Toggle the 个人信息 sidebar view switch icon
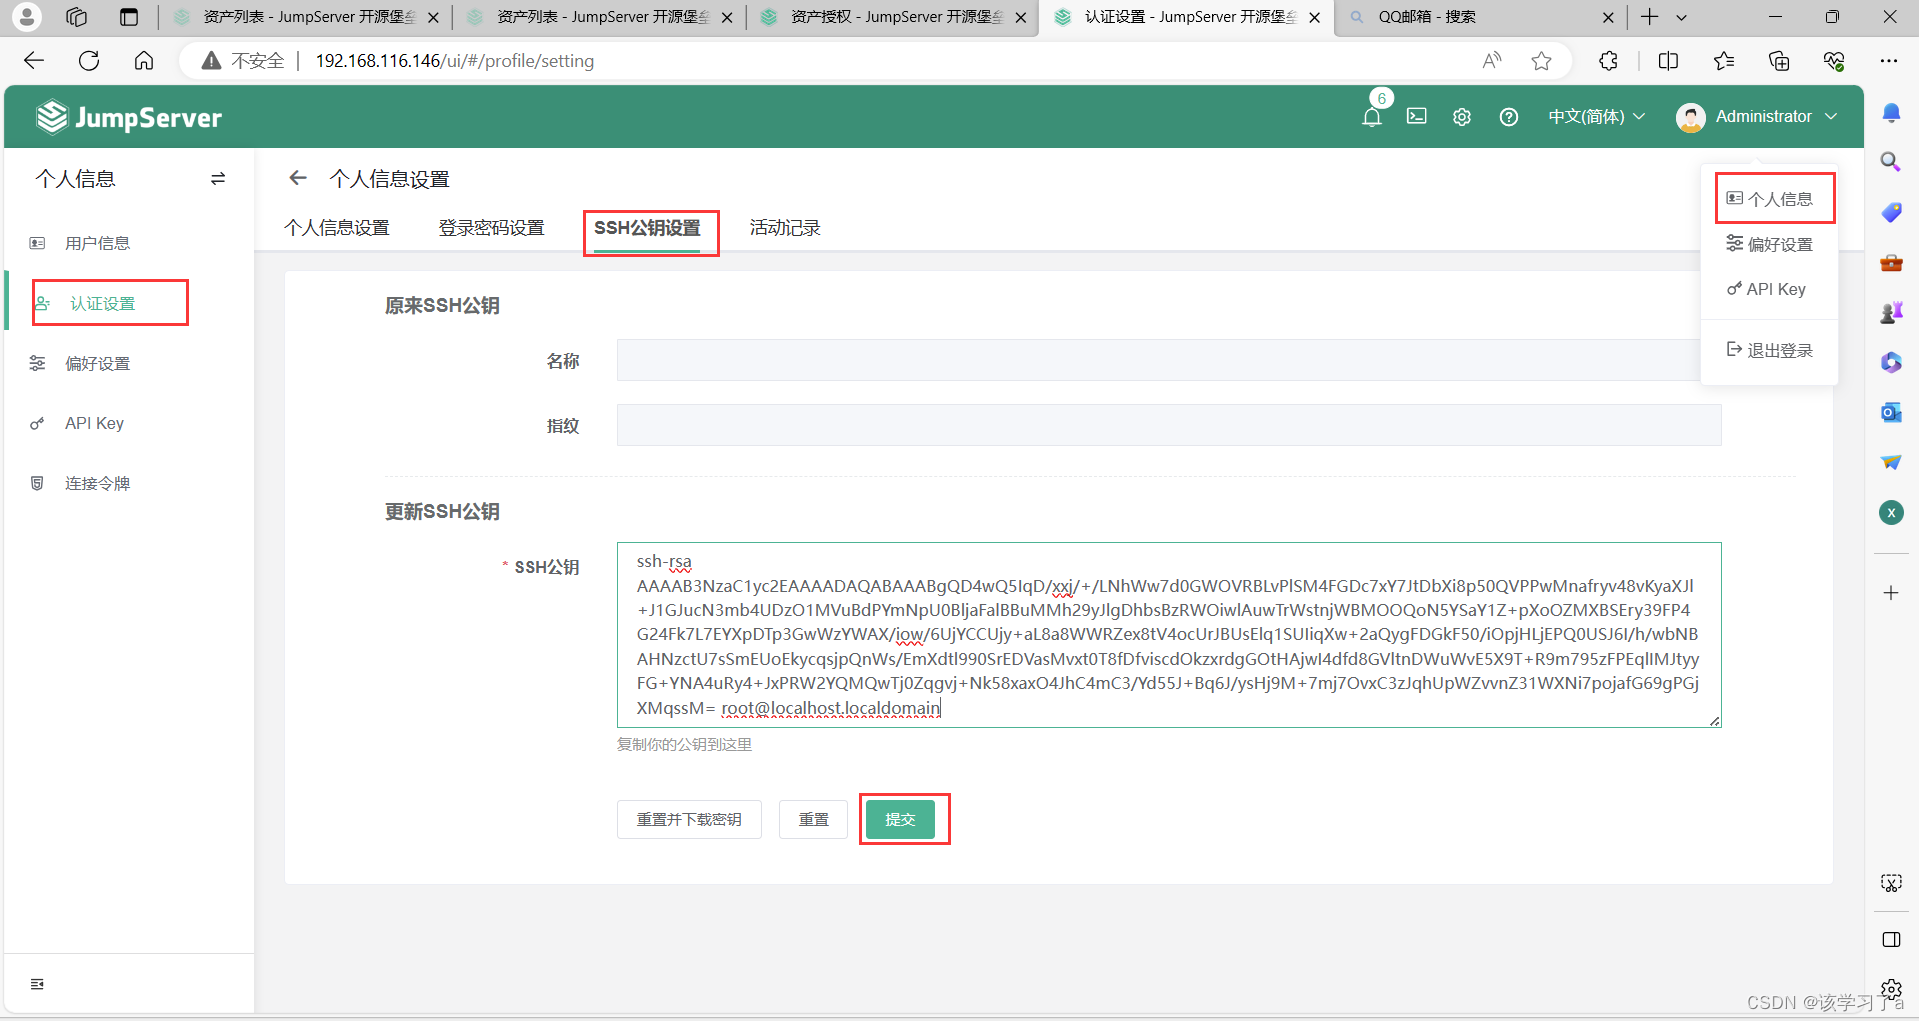This screenshot has height=1021, width=1919. (x=218, y=179)
